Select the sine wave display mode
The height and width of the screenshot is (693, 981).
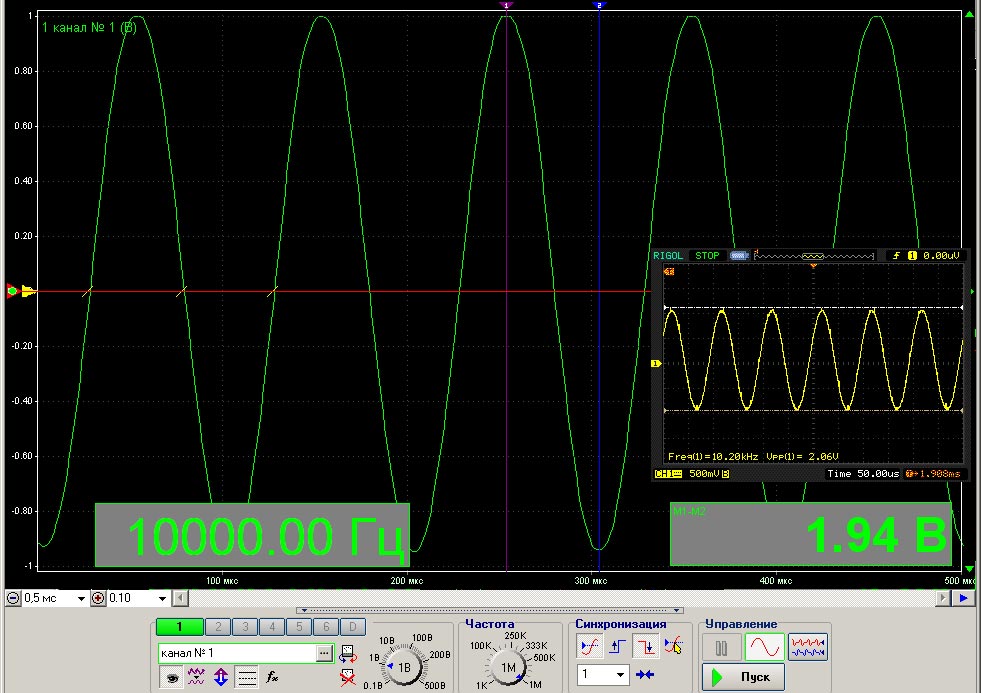click(x=764, y=647)
